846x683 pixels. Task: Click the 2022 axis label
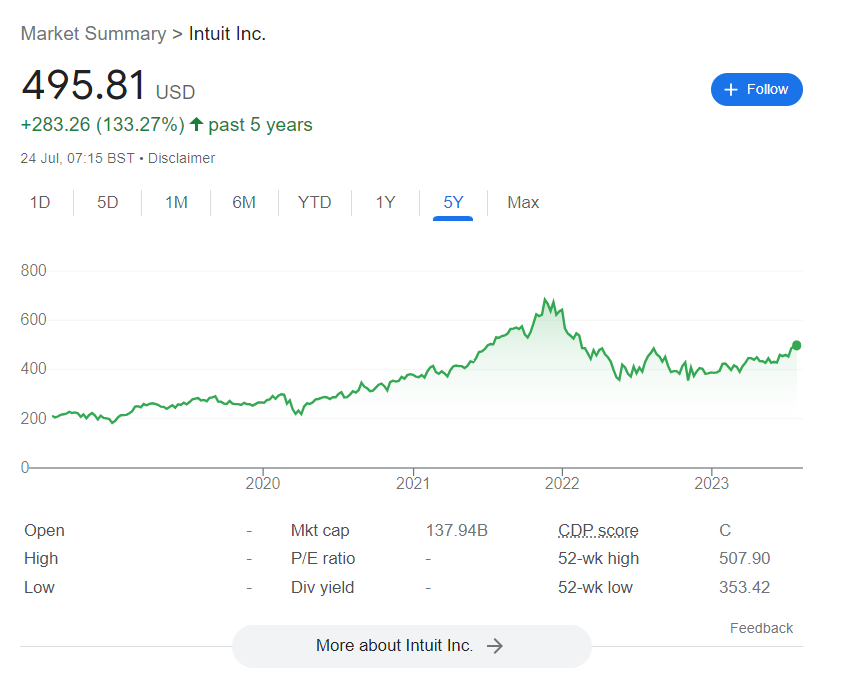pyautogui.click(x=562, y=483)
